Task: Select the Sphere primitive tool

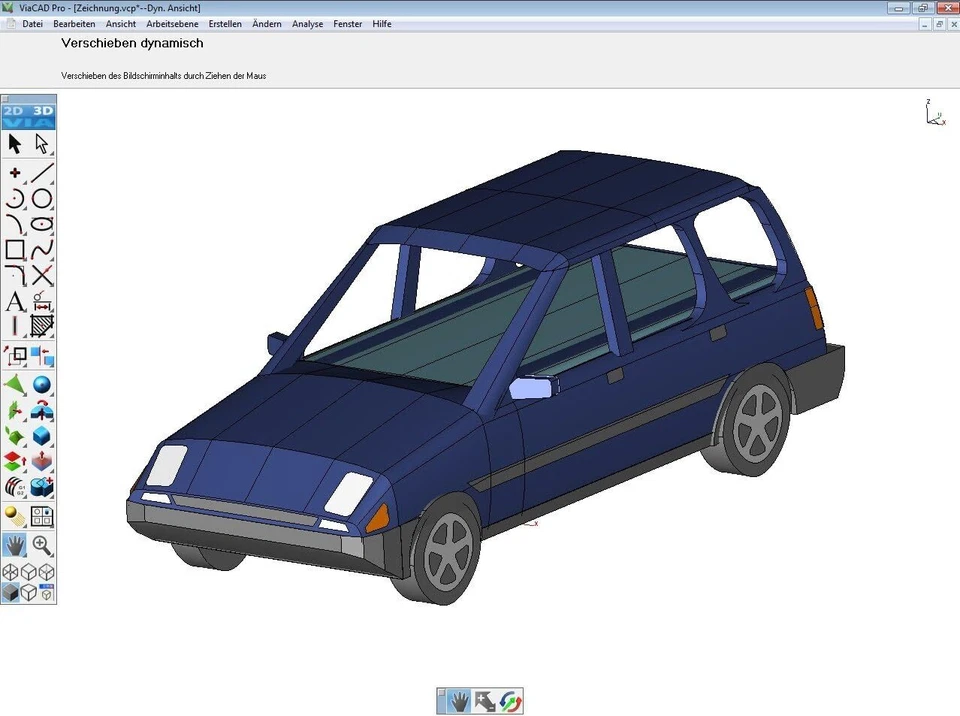Action: pyautogui.click(x=42, y=383)
